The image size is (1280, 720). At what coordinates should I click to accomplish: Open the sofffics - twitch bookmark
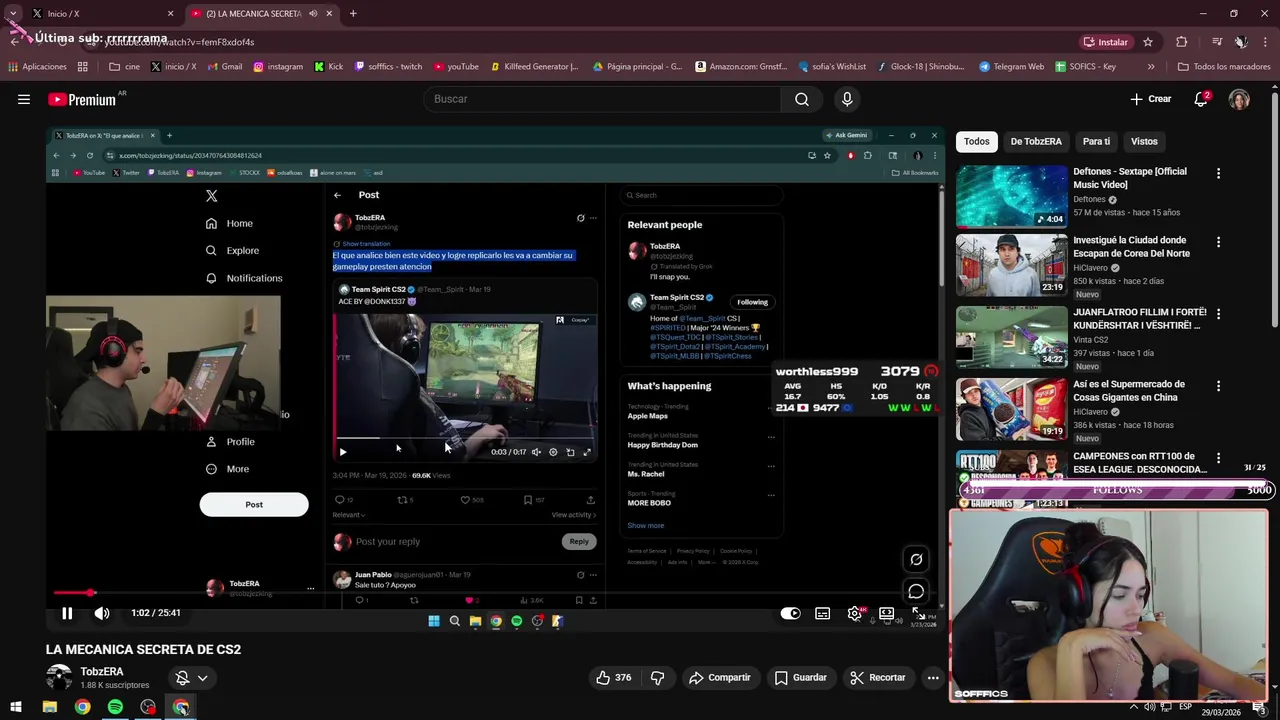coord(386,67)
